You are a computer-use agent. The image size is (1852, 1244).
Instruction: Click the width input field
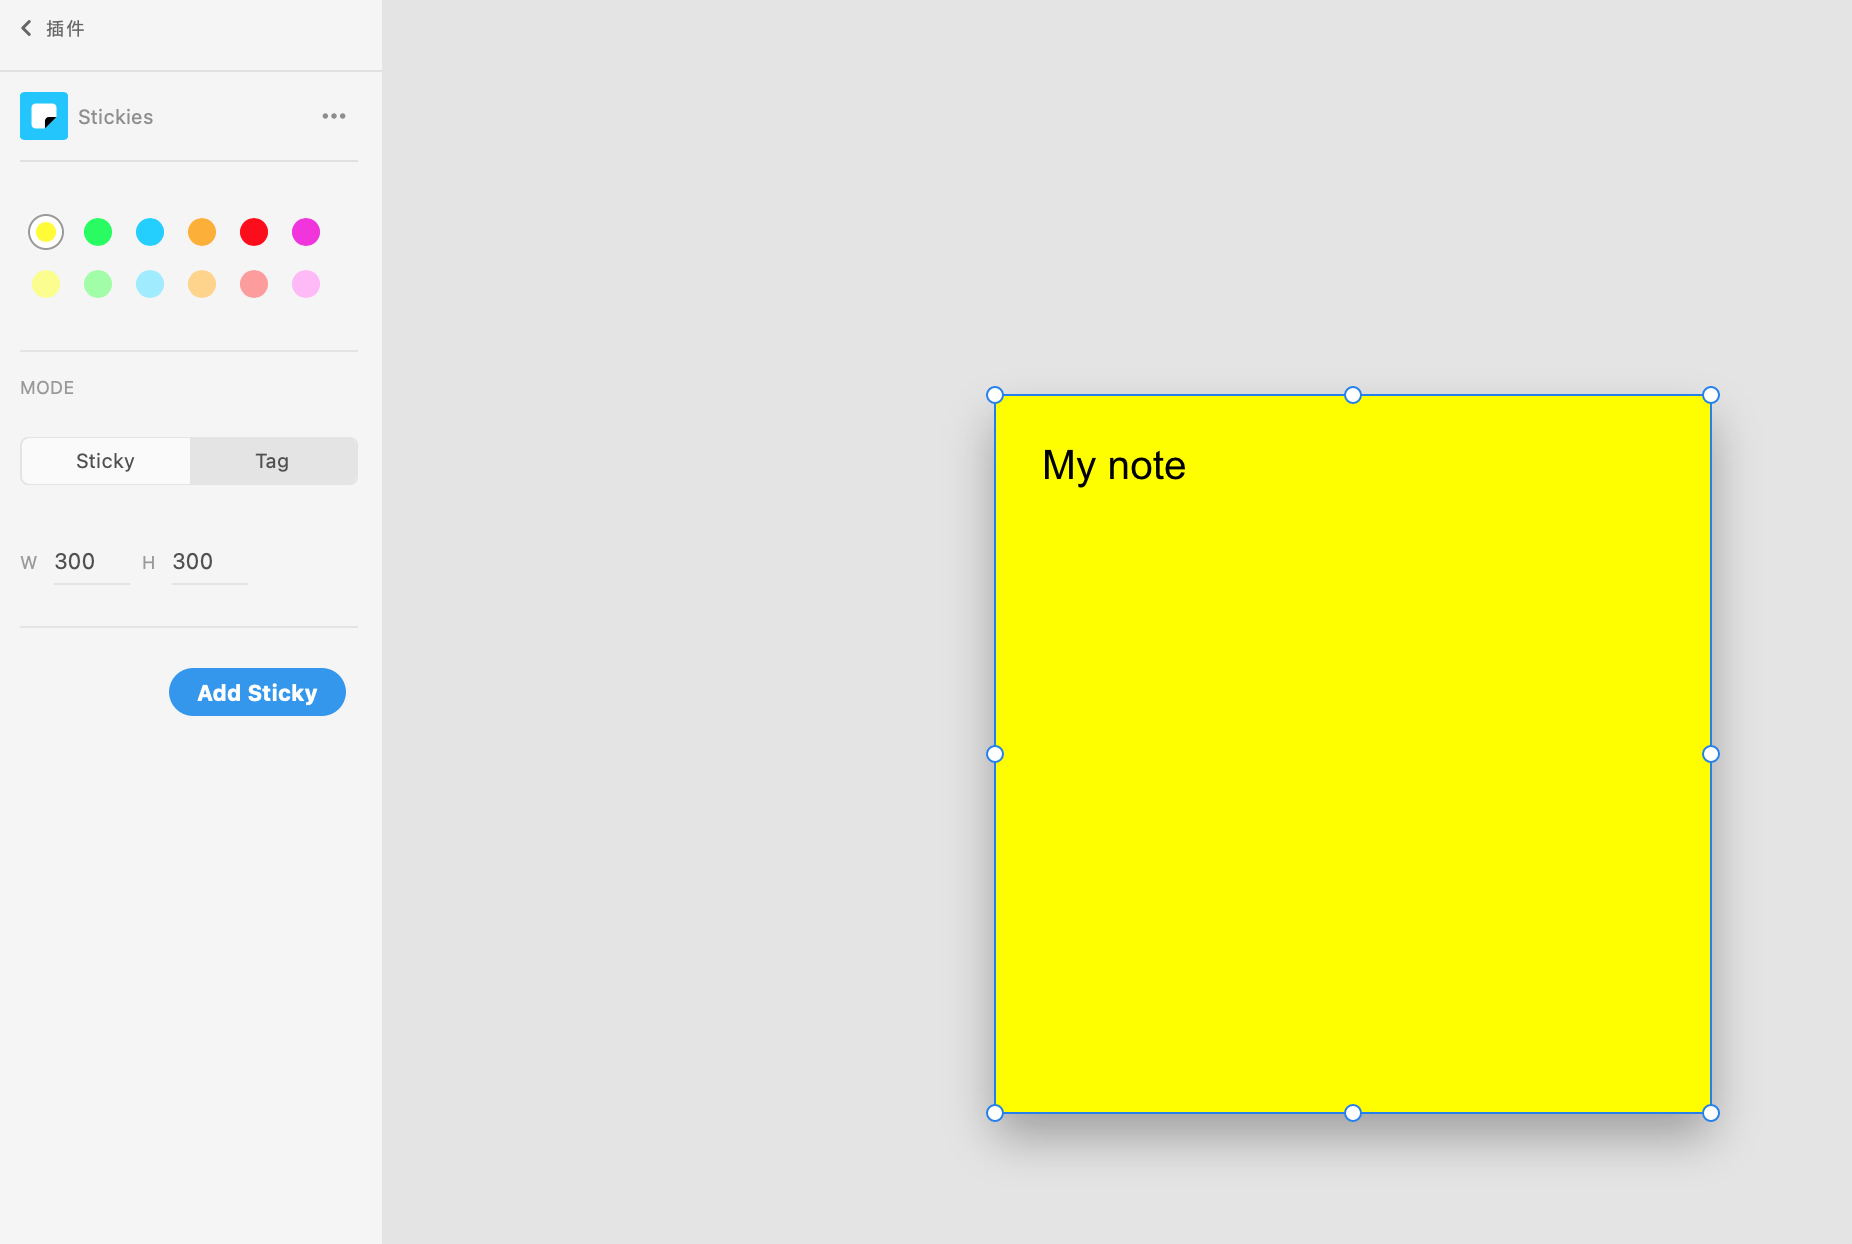(90, 562)
